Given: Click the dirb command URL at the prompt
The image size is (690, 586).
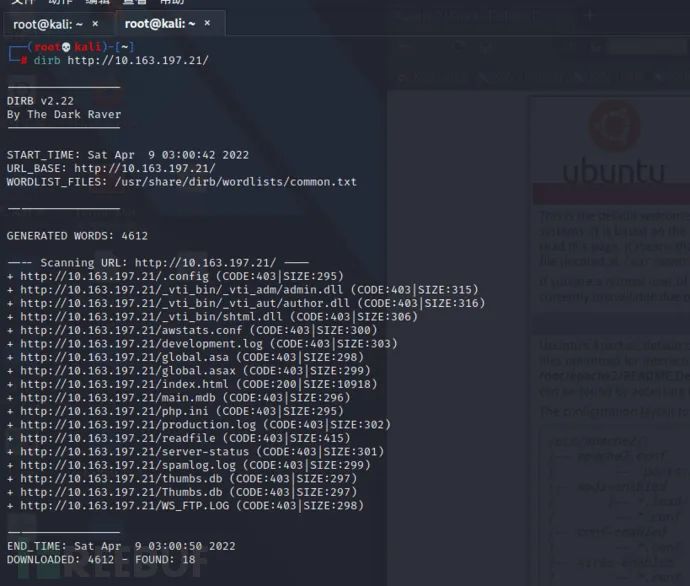Looking at the screenshot, I should tap(138, 60).
